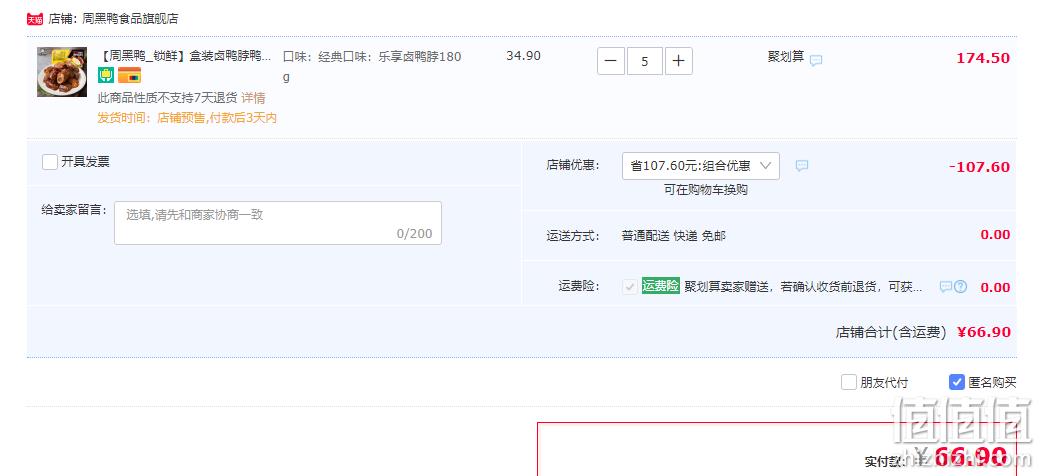This screenshot has width=1041, height=476.
Task: Click the 口味：经典口味 flavor specification text
Action: pos(372,66)
